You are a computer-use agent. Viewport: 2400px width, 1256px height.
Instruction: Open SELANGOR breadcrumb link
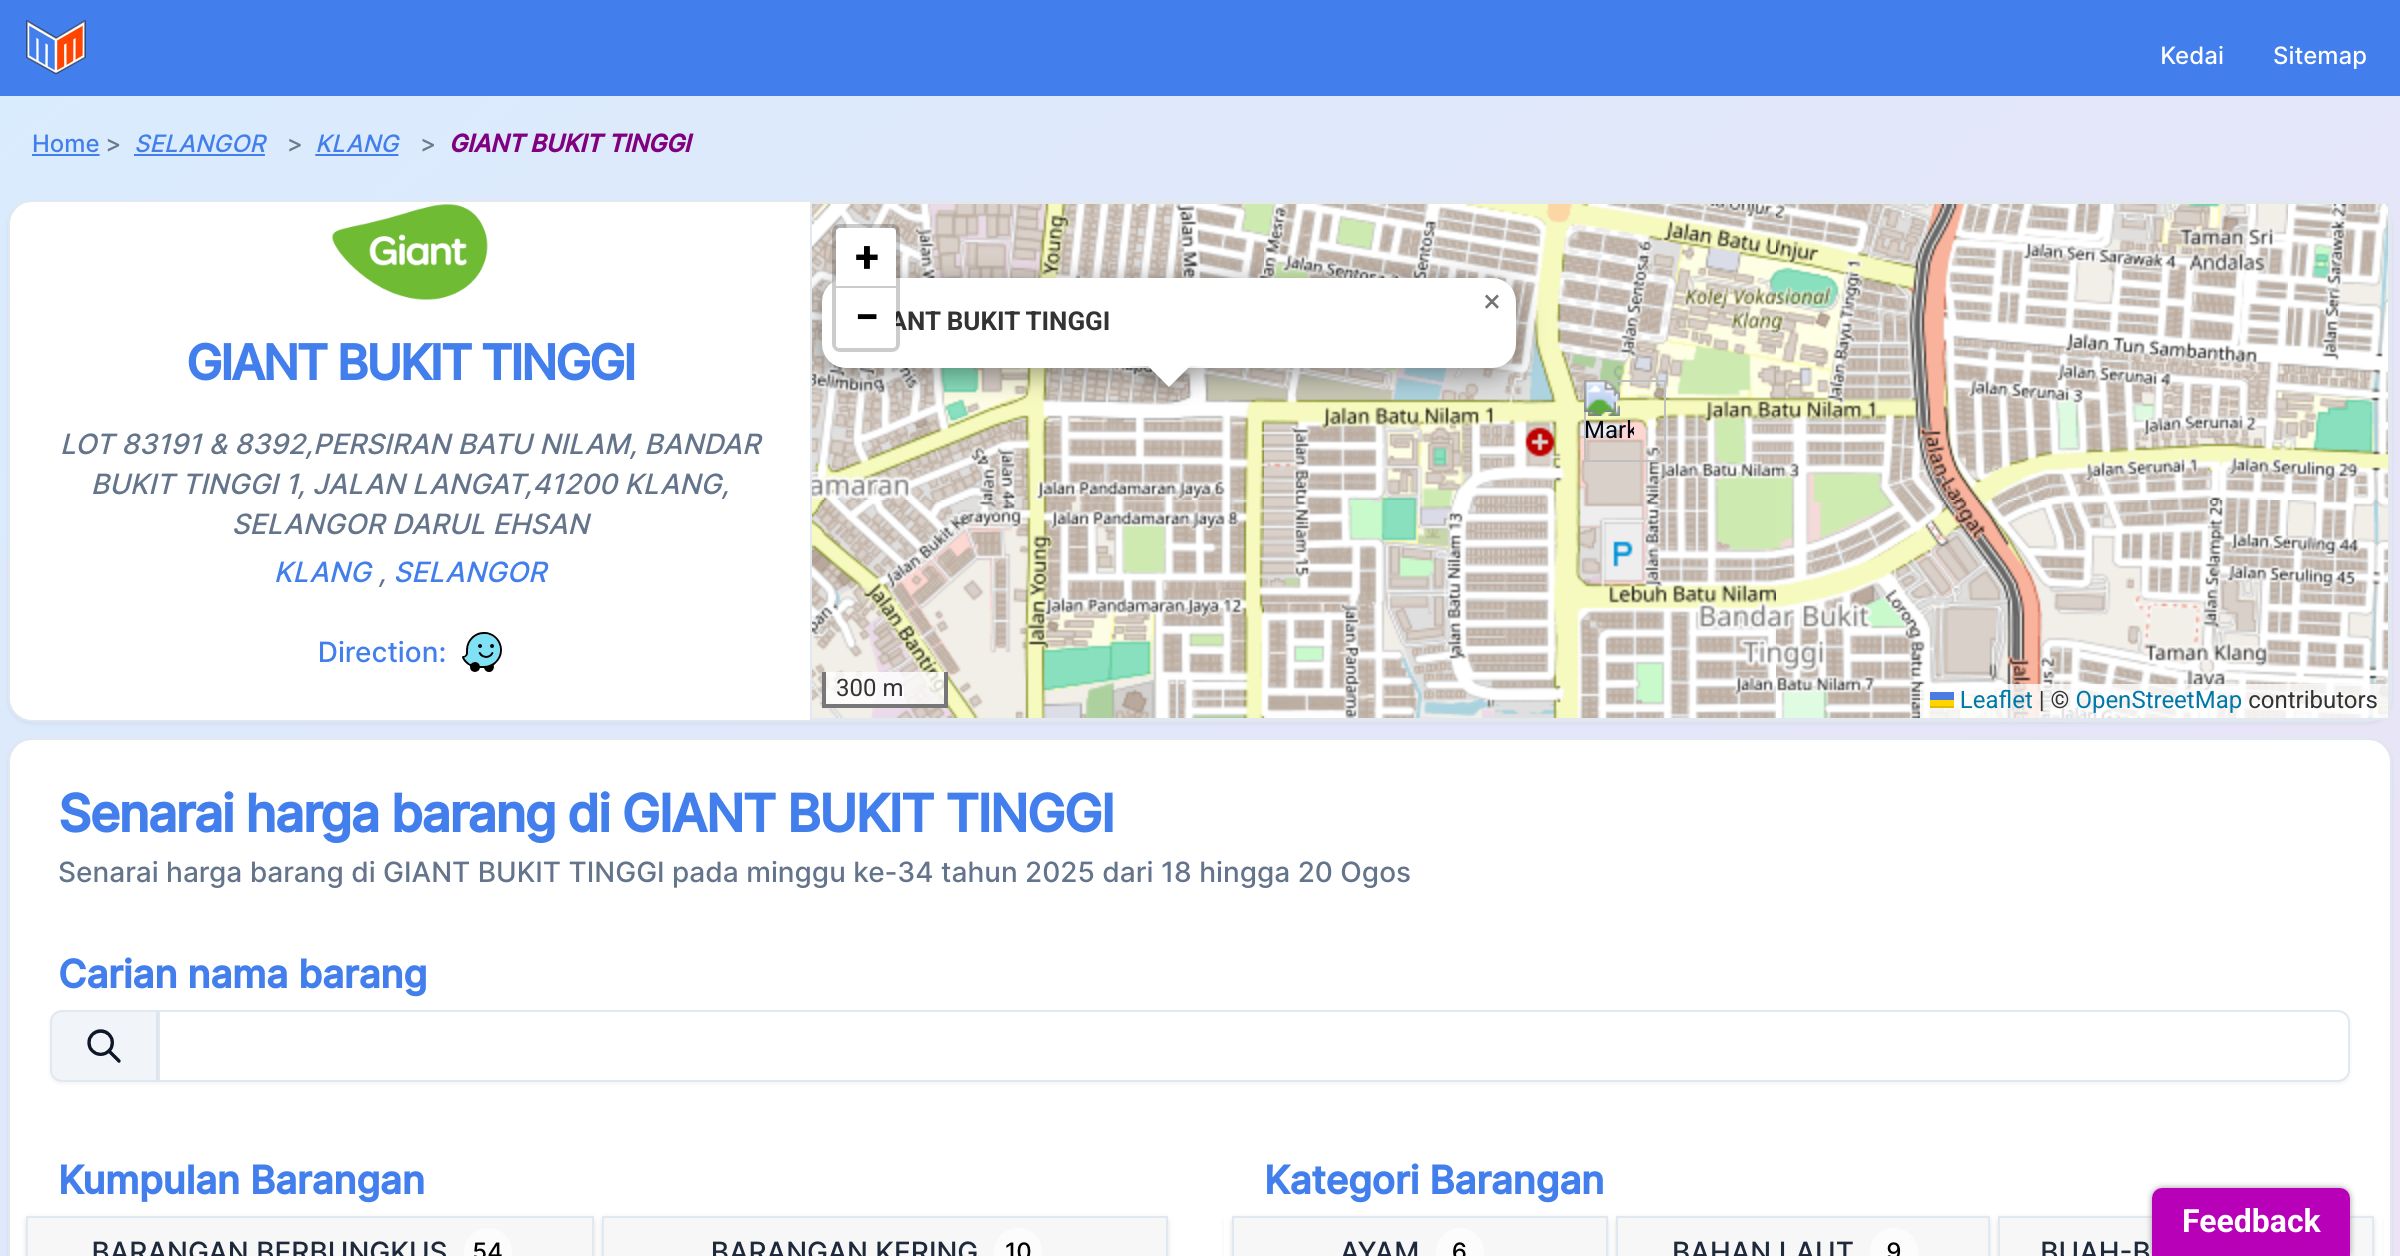(x=200, y=143)
